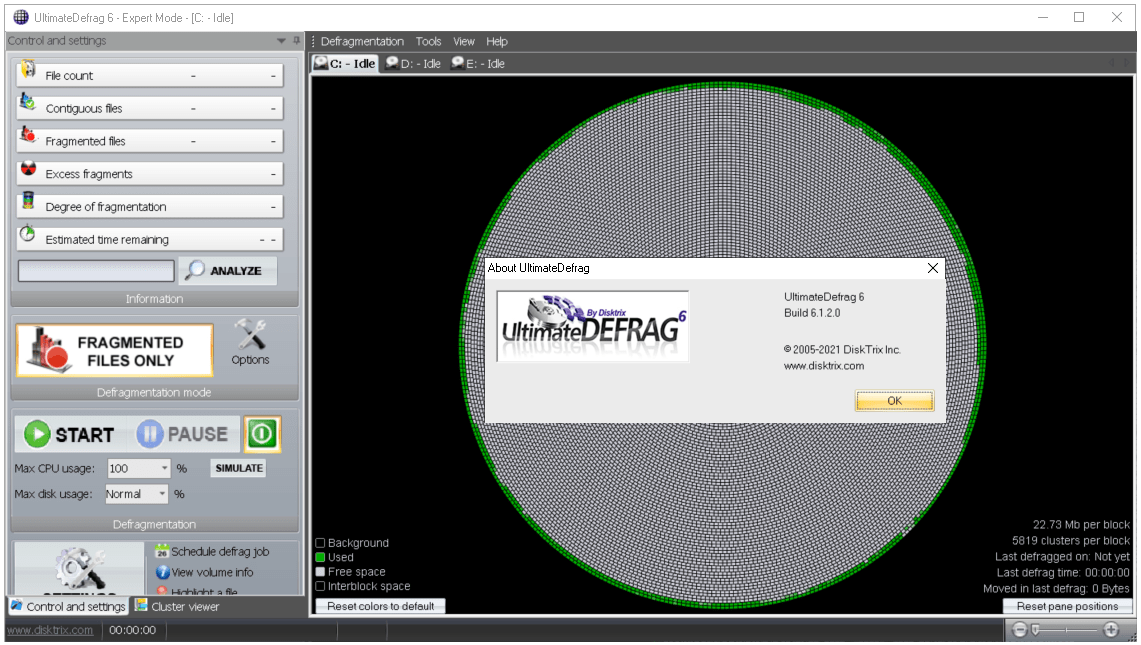Screen dimensions: 1141x645
Task: Click the 00:00:00 elapsed timer in status bar
Action: click(132, 630)
